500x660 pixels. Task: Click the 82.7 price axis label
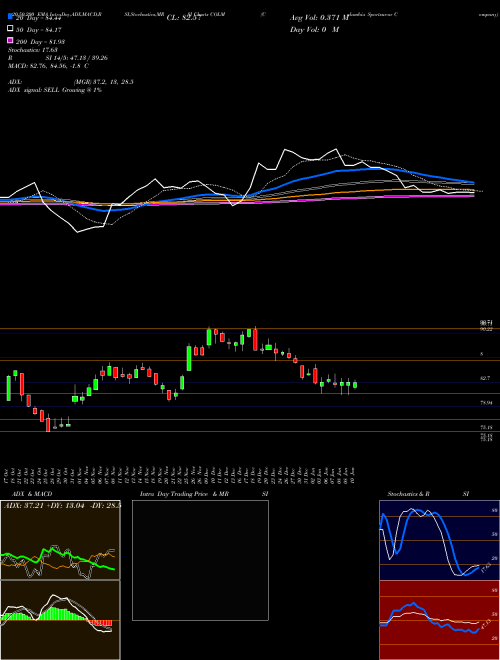485,378
